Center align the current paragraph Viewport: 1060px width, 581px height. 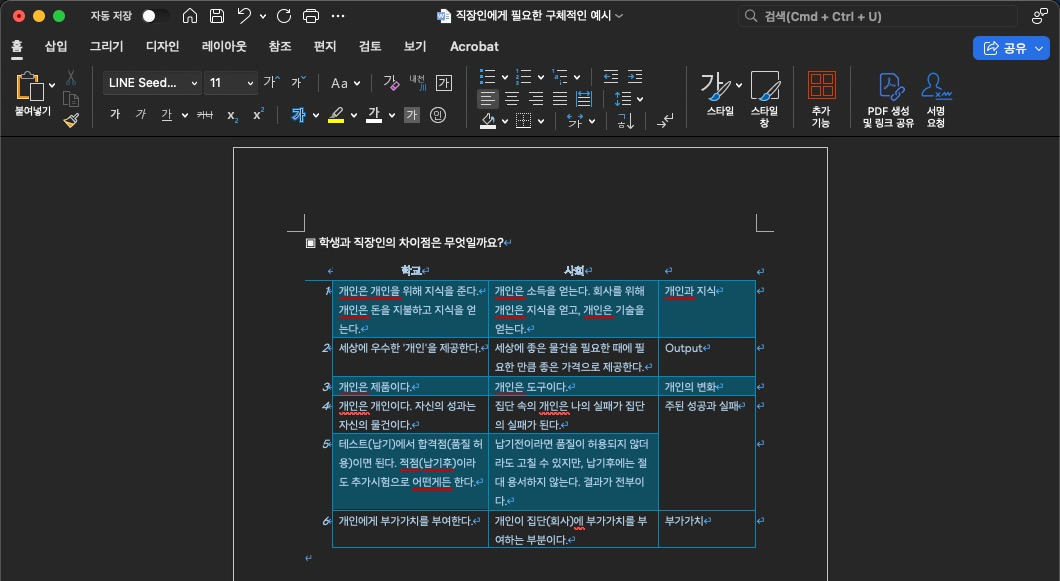point(511,97)
